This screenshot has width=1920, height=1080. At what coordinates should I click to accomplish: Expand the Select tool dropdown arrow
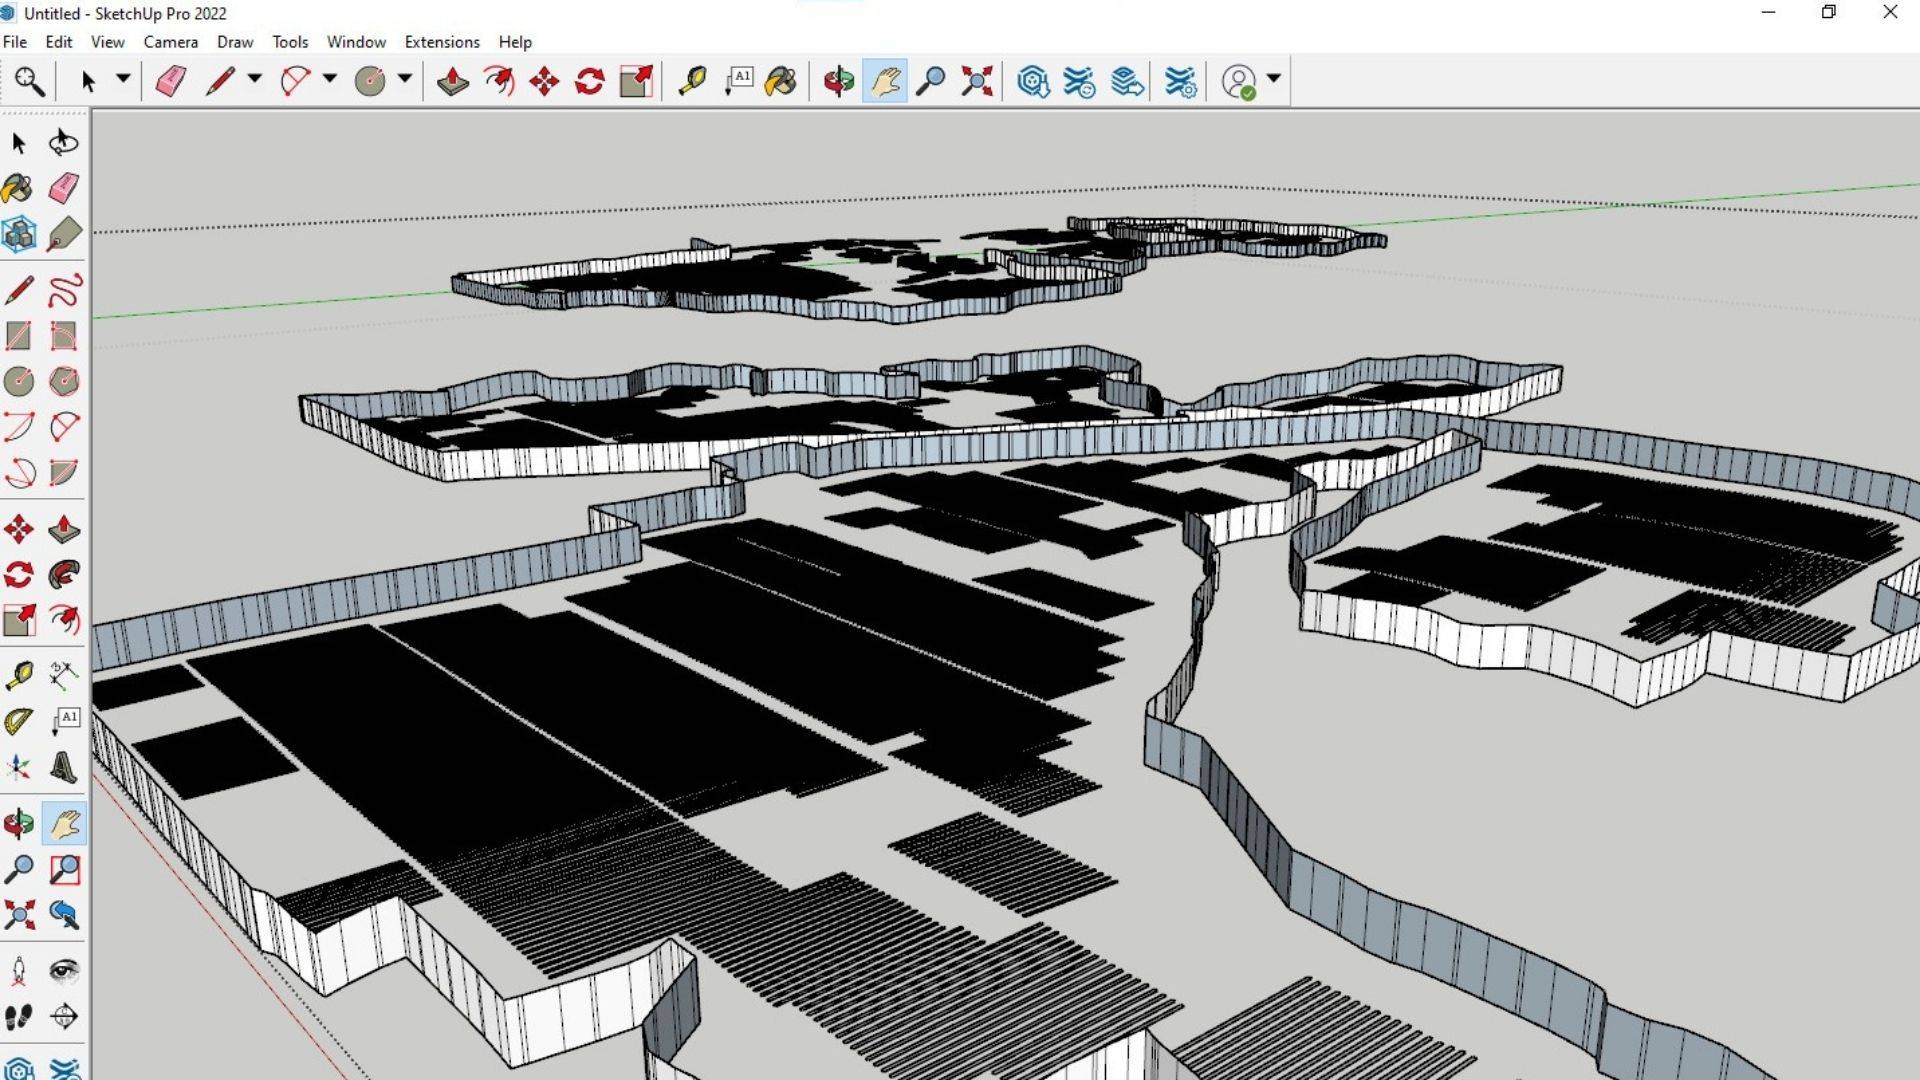coord(123,79)
